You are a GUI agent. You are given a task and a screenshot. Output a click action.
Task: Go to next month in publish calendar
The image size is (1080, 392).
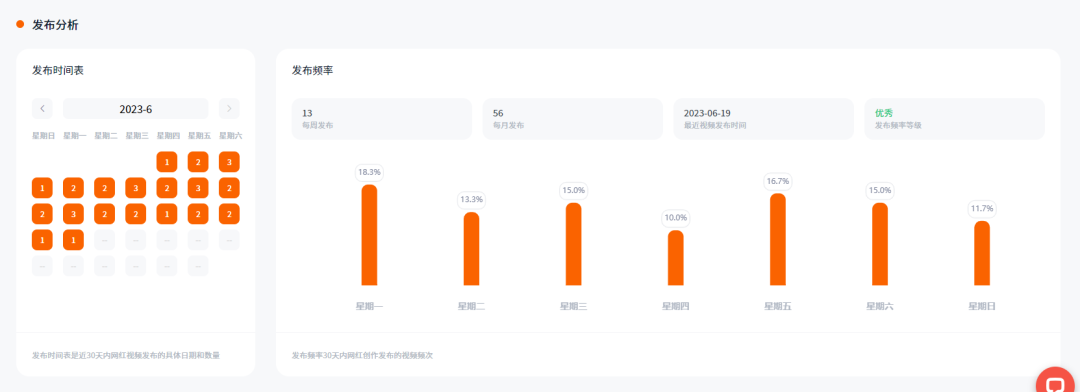[229, 109]
